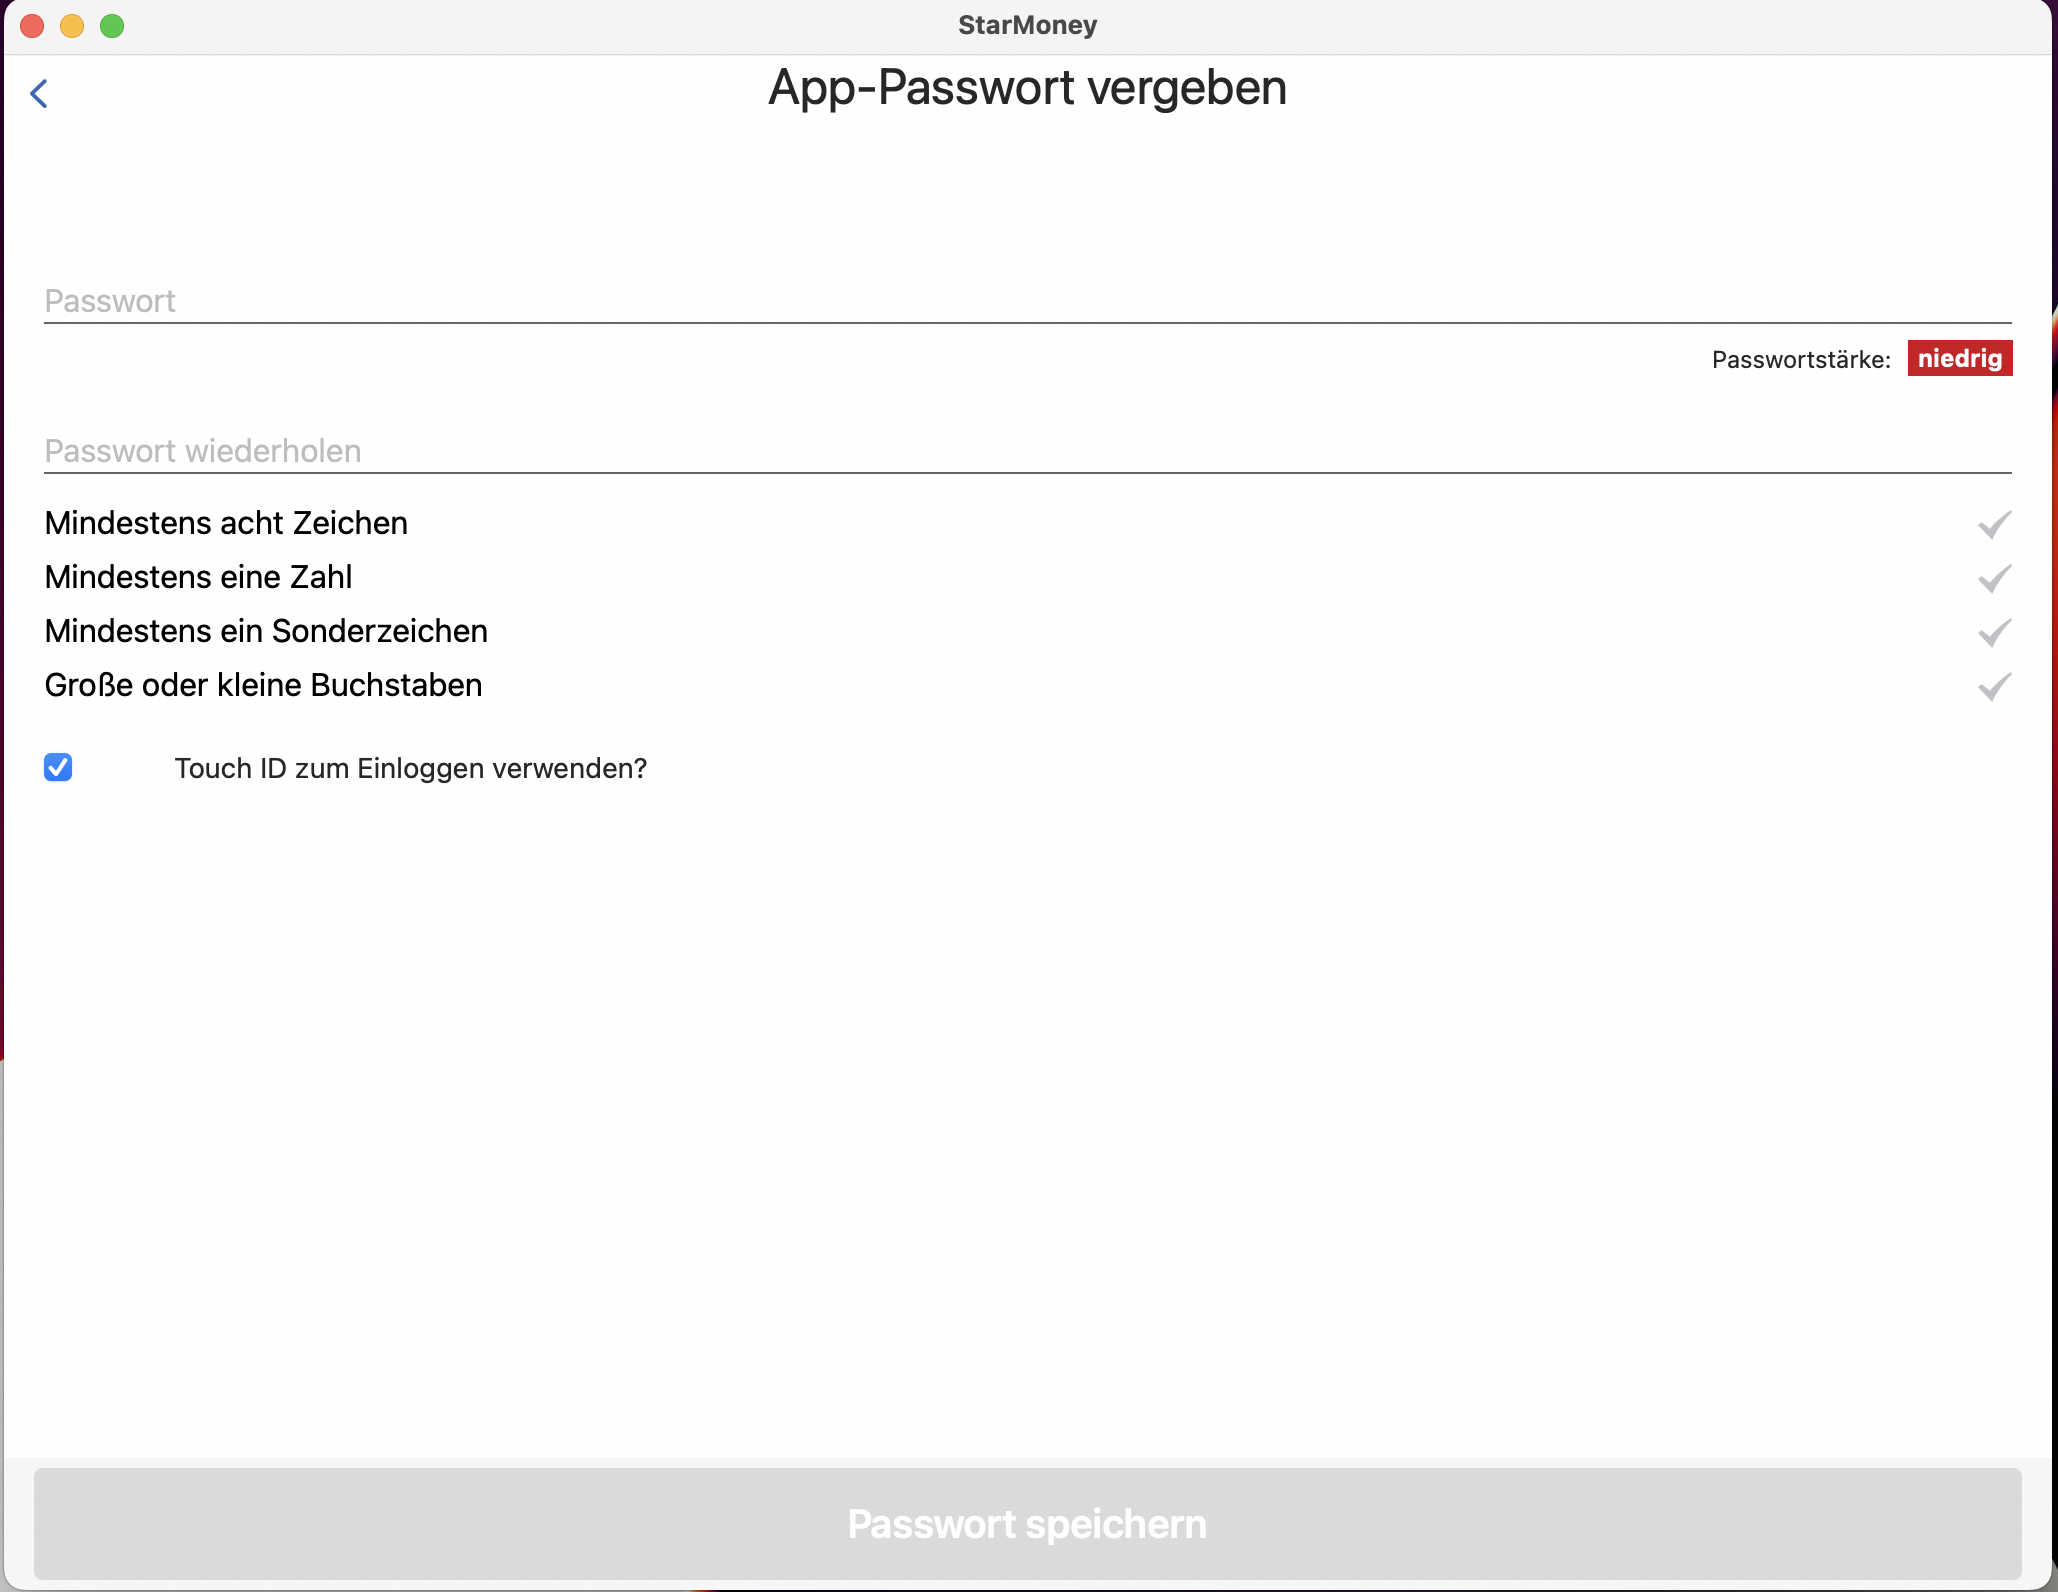
Task: Click the App-Passwort vergeben heading
Action: point(1027,88)
